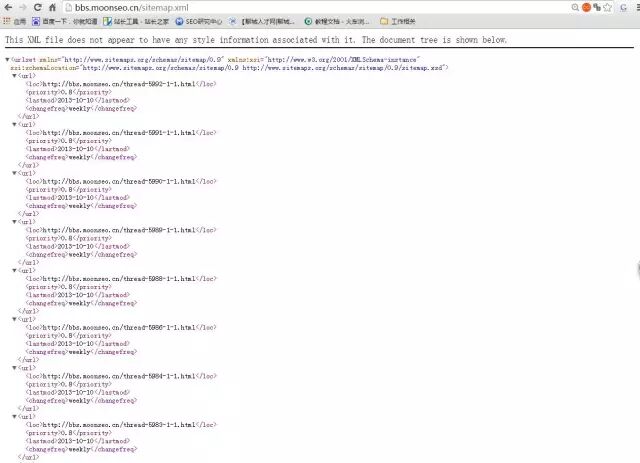The image size is (640, 463).
Task: Open the green-icon bookmark in bookmarks bar
Action: click(337, 21)
